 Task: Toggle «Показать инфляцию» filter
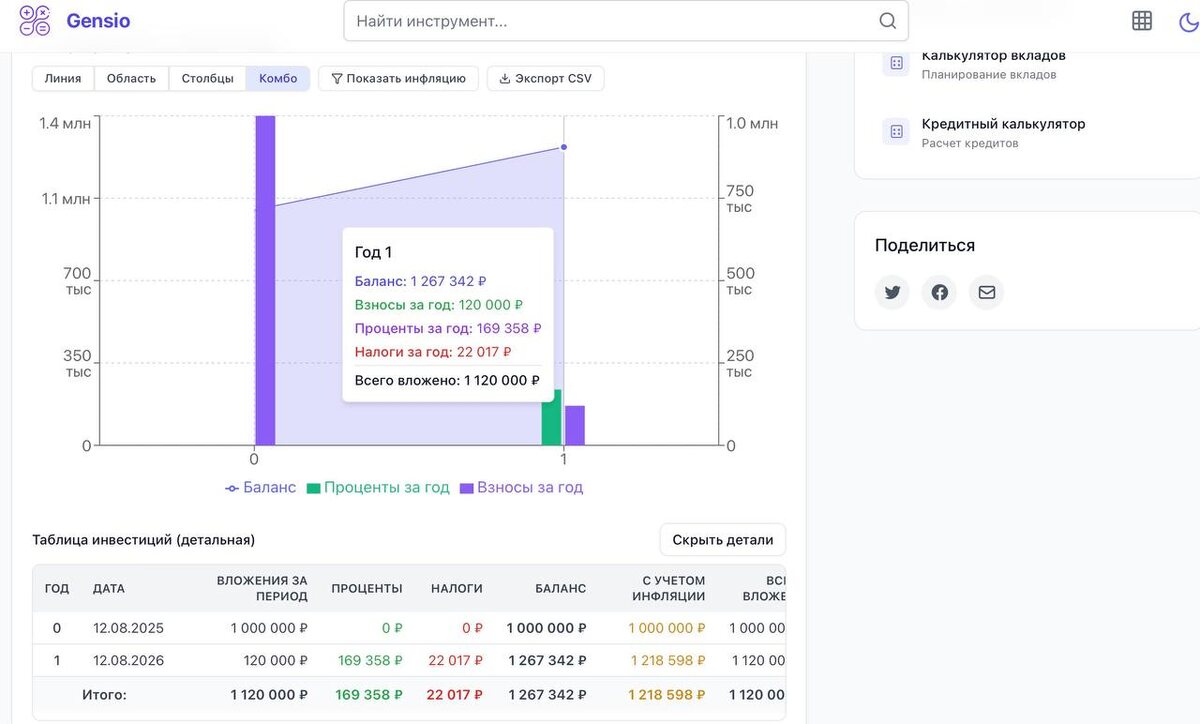[398, 78]
